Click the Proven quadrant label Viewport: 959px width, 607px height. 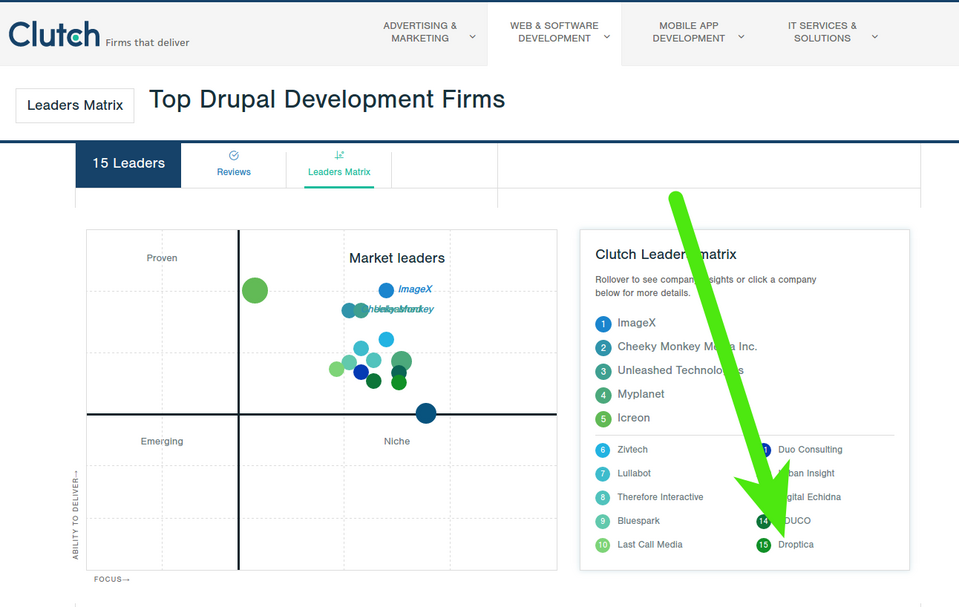161,258
